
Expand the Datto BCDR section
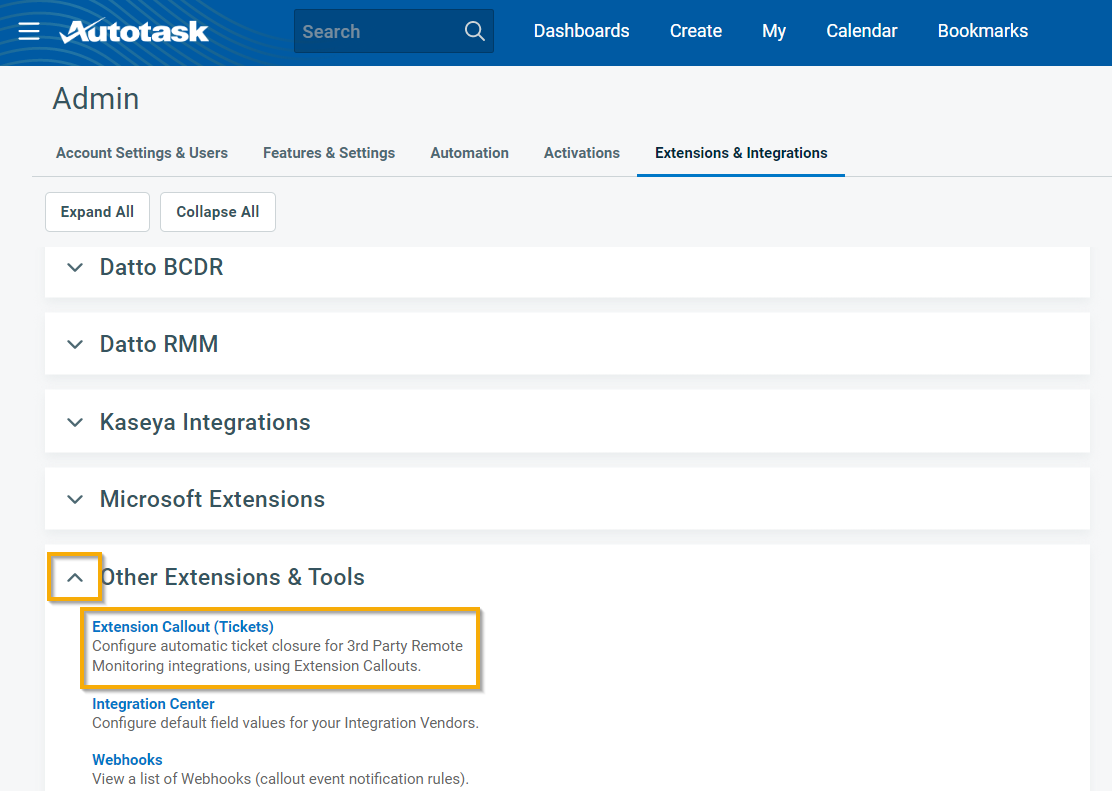tap(75, 268)
